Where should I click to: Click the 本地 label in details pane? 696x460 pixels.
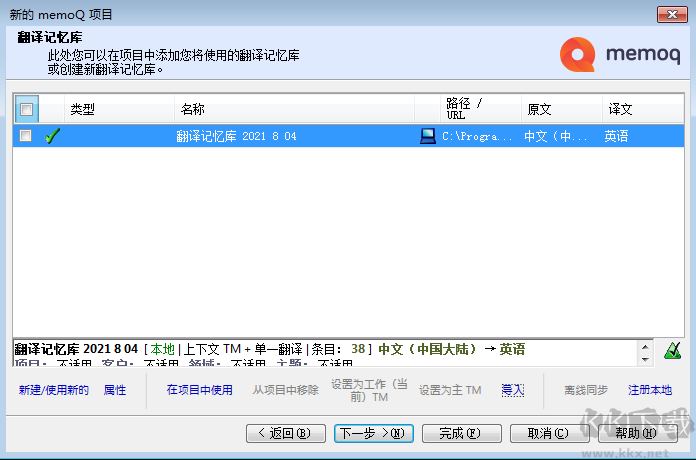tap(162, 349)
